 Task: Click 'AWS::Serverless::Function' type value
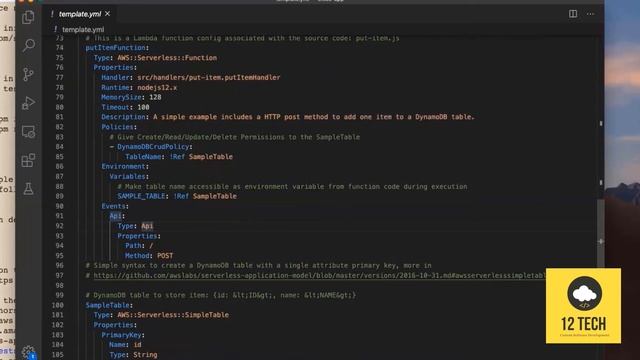coord(167,58)
